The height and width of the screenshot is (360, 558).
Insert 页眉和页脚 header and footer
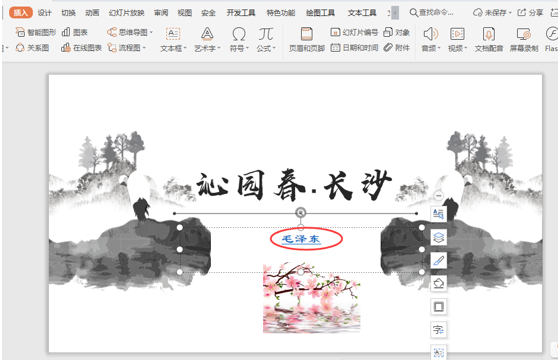click(306, 39)
